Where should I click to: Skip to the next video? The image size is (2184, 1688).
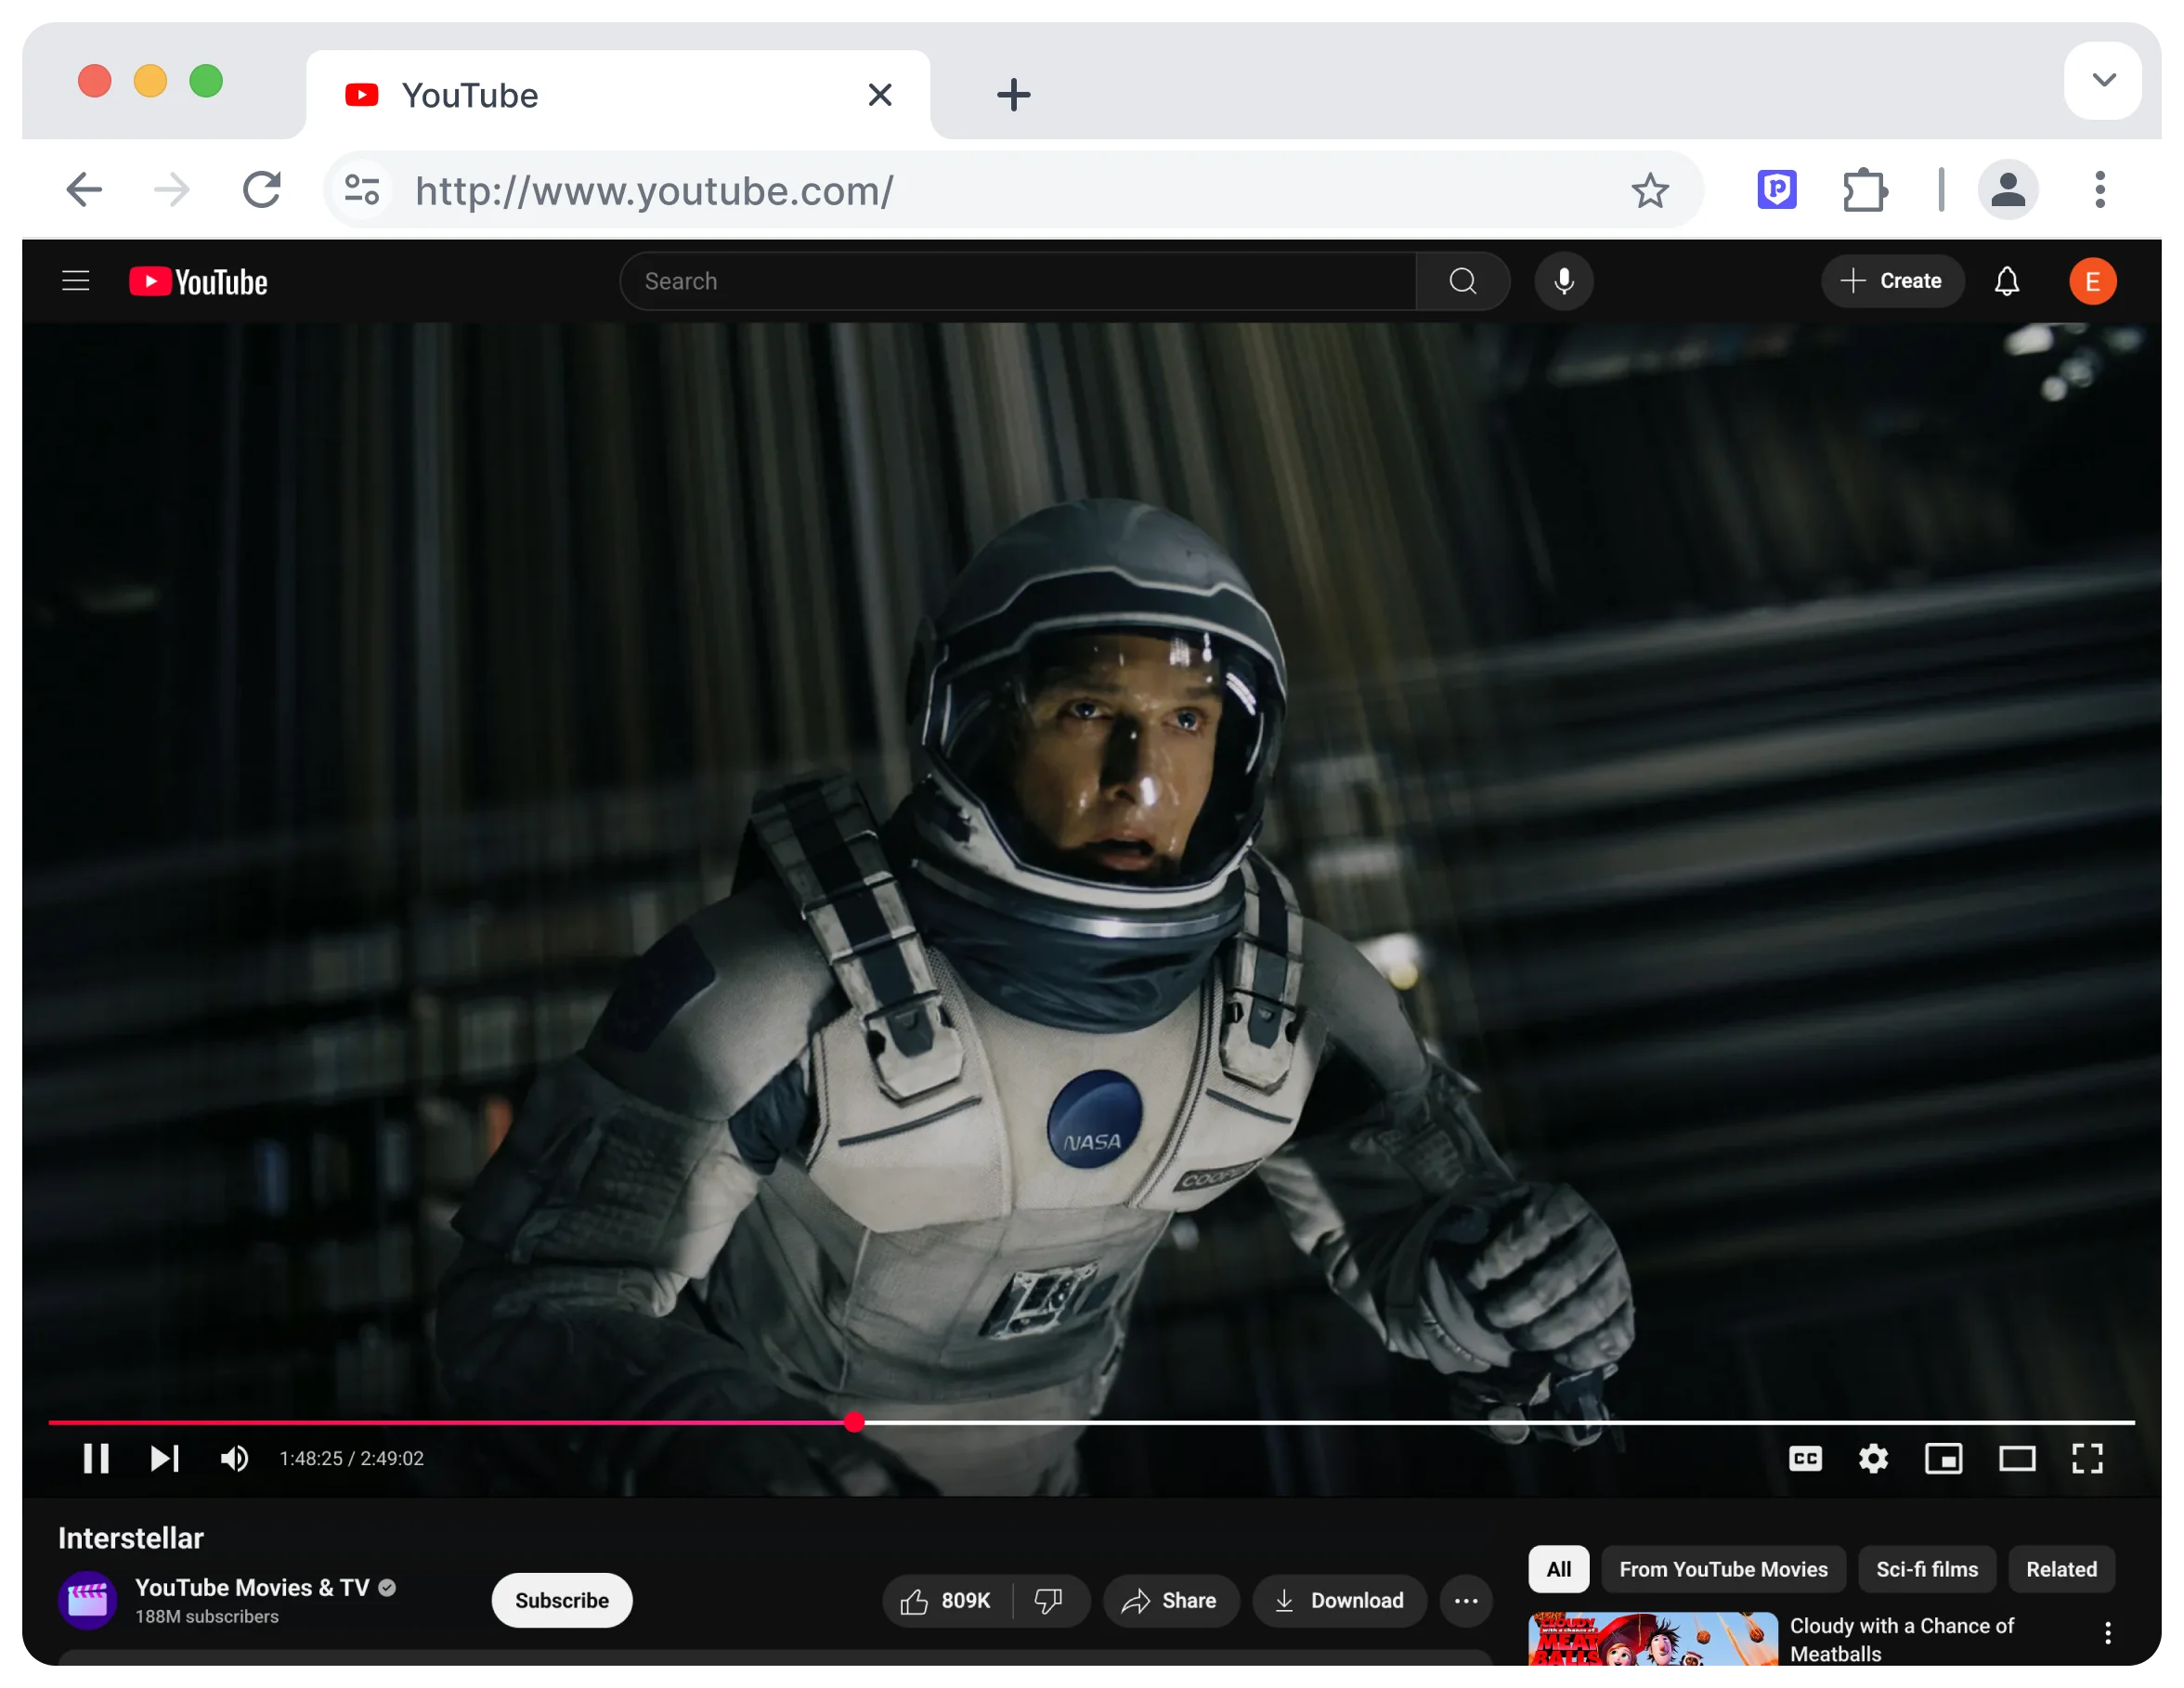coord(165,1459)
